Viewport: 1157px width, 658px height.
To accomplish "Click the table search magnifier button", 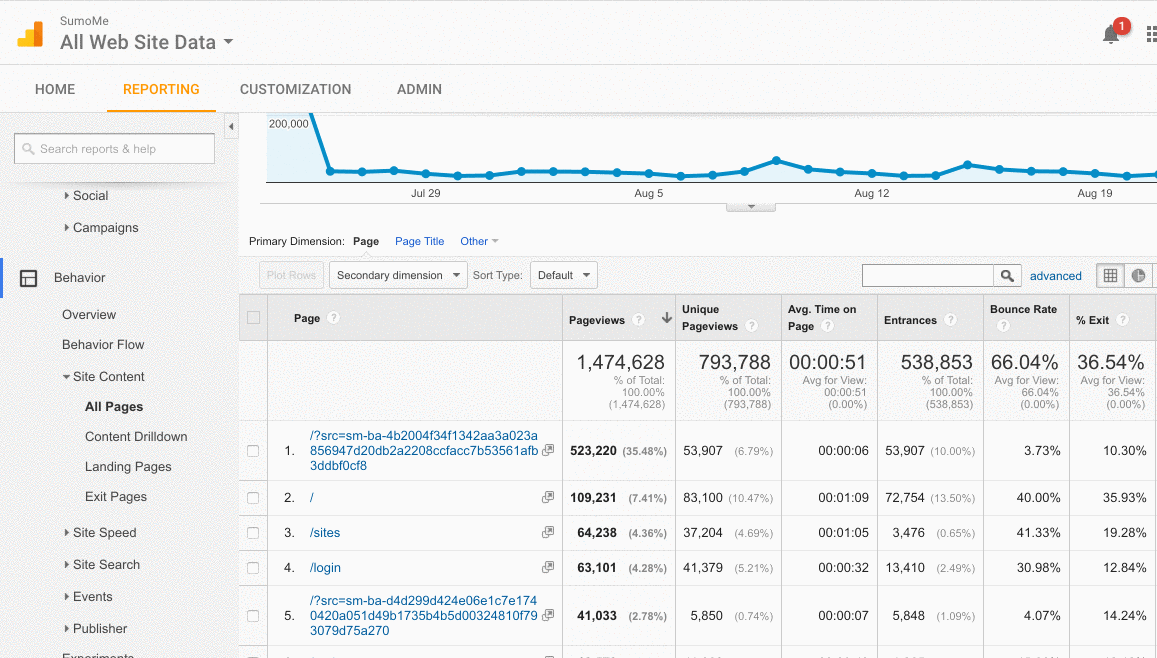I will point(1007,276).
